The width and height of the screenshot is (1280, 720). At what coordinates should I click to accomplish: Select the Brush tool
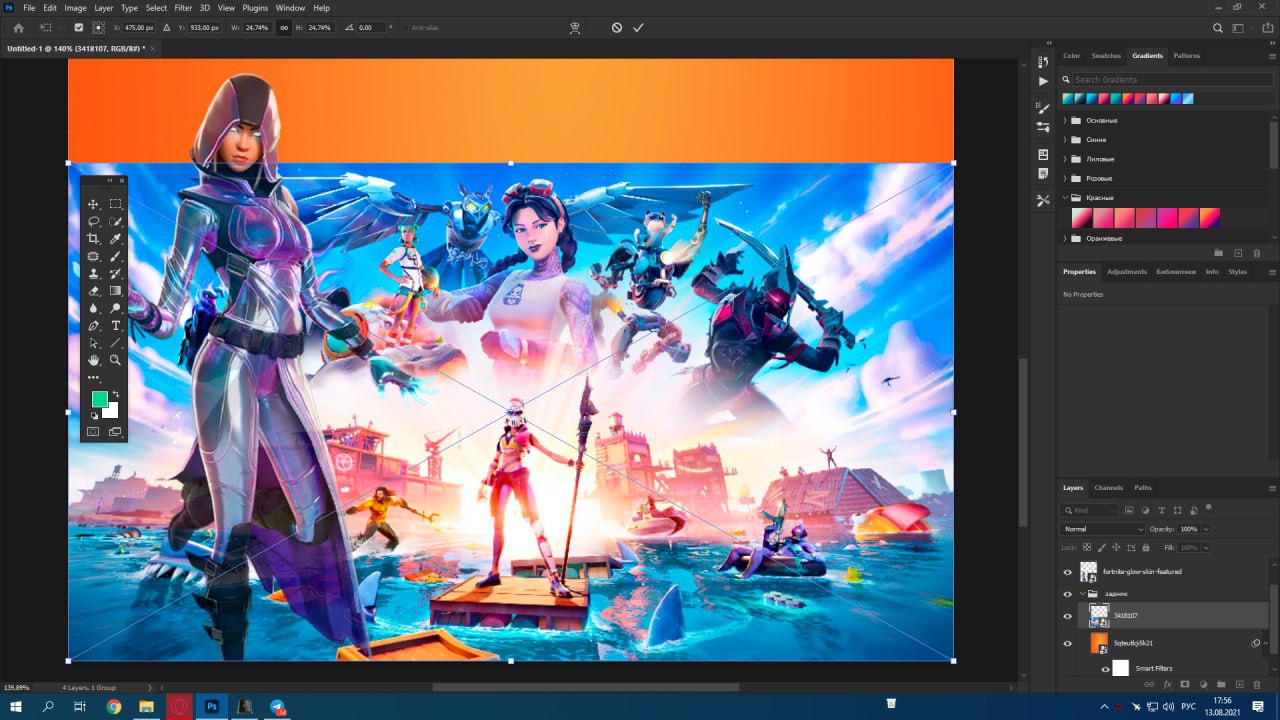(x=116, y=257)
